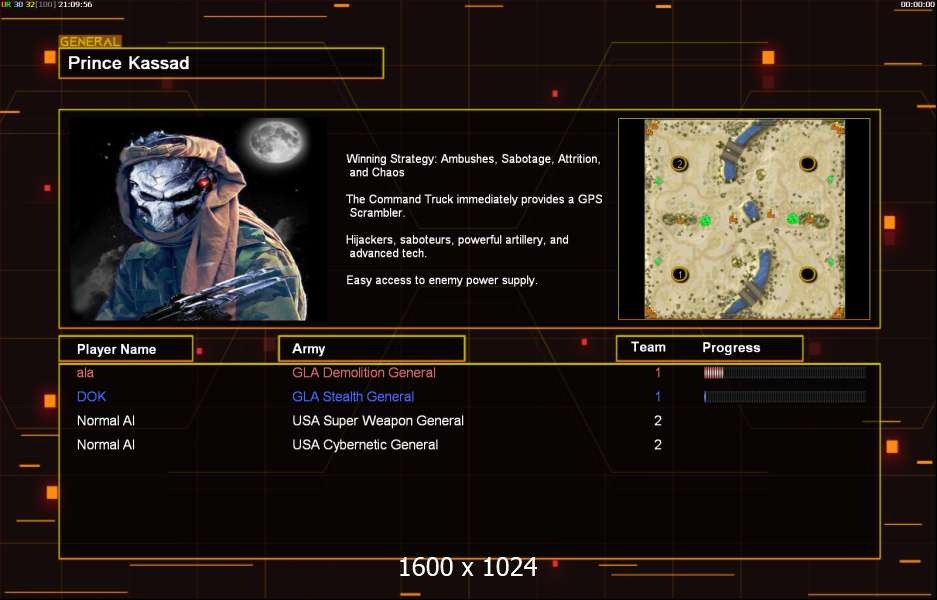Viewport: 937px width, 600px height.
Task: Click the 00:00:00 timer at top right
Action: coord(917,4)
